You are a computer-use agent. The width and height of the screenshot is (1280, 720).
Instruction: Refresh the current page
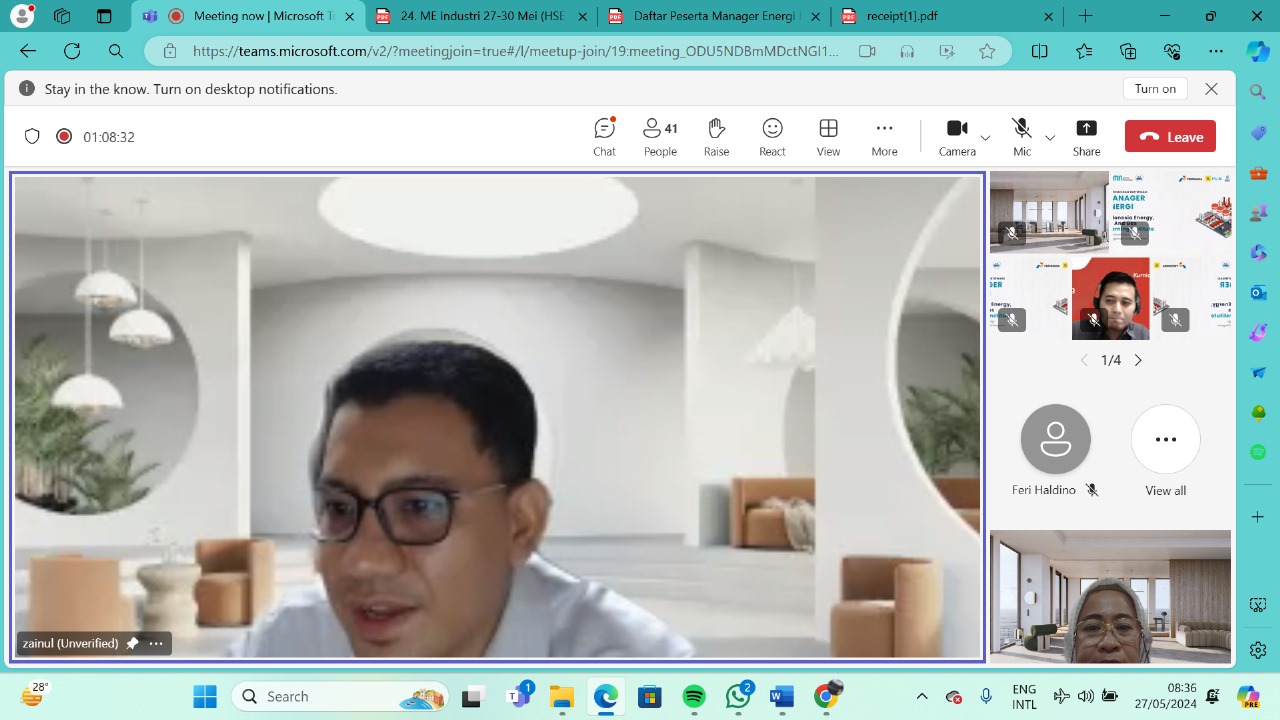coord(72,51)
